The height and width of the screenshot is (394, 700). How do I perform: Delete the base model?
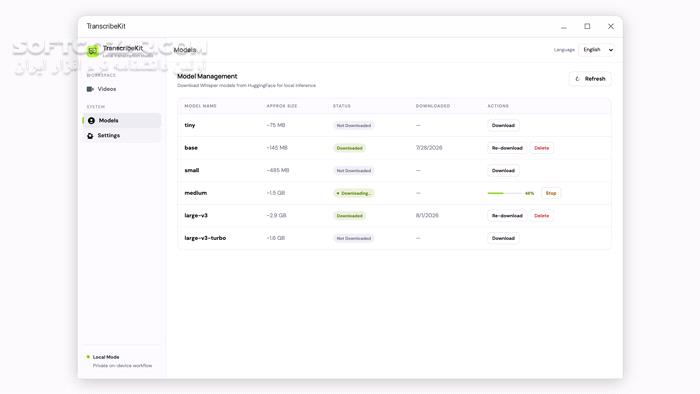[x=542, y=148]
